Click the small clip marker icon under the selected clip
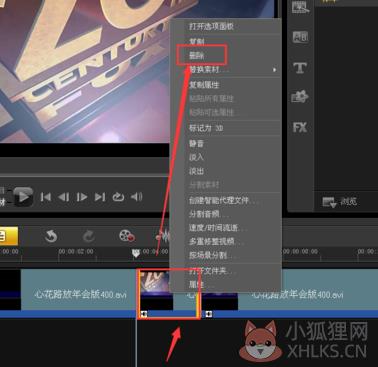This screenshot has height=367, width=378. [x=144, y=314]
